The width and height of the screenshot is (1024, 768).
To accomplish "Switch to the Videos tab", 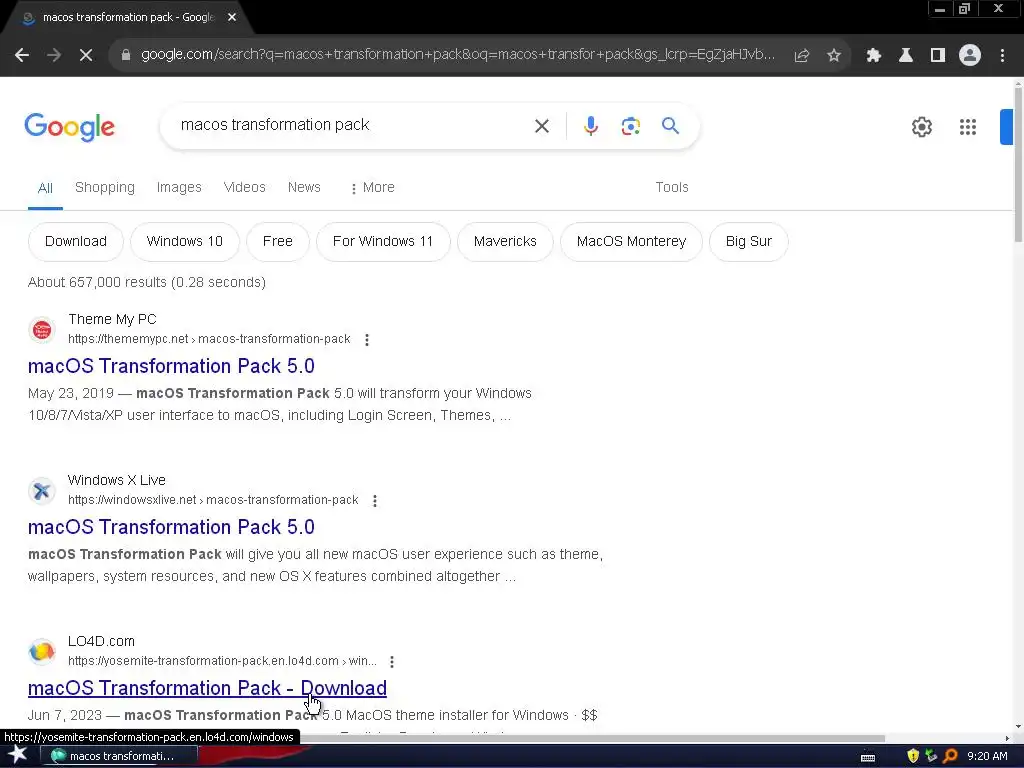I will pos(244,187).
